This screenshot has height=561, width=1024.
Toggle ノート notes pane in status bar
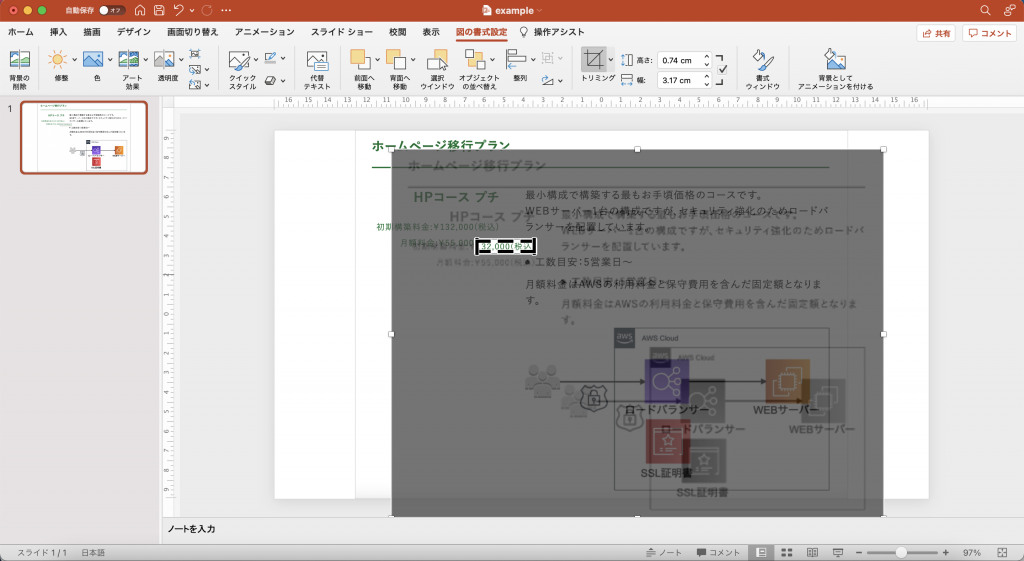(664, 553)
